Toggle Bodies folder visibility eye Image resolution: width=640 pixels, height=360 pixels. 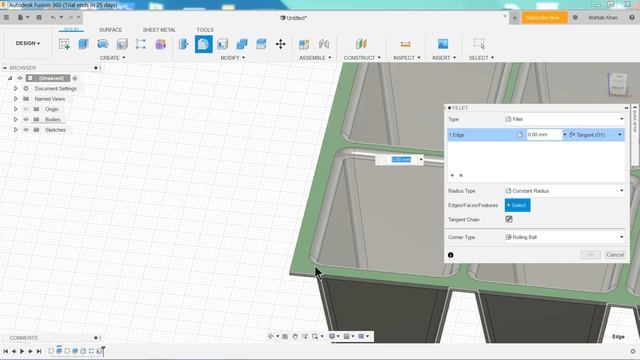26,120
